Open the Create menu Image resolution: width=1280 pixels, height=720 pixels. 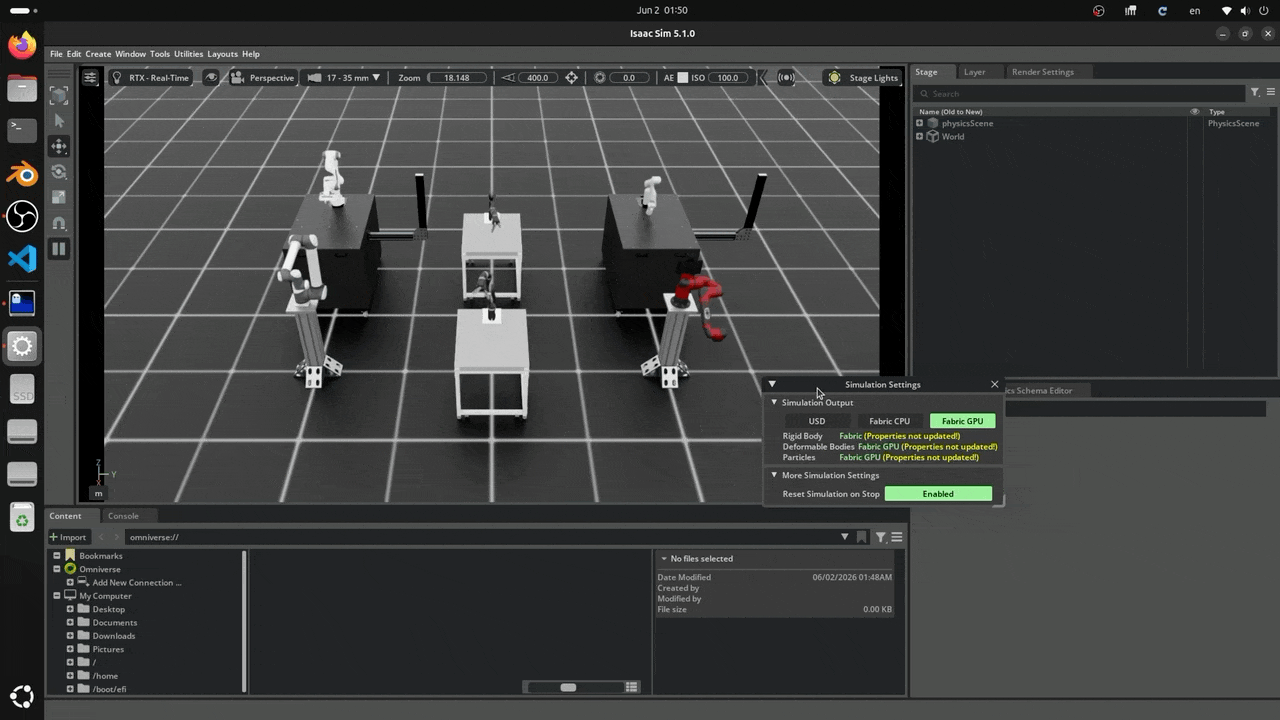(98, 54)
